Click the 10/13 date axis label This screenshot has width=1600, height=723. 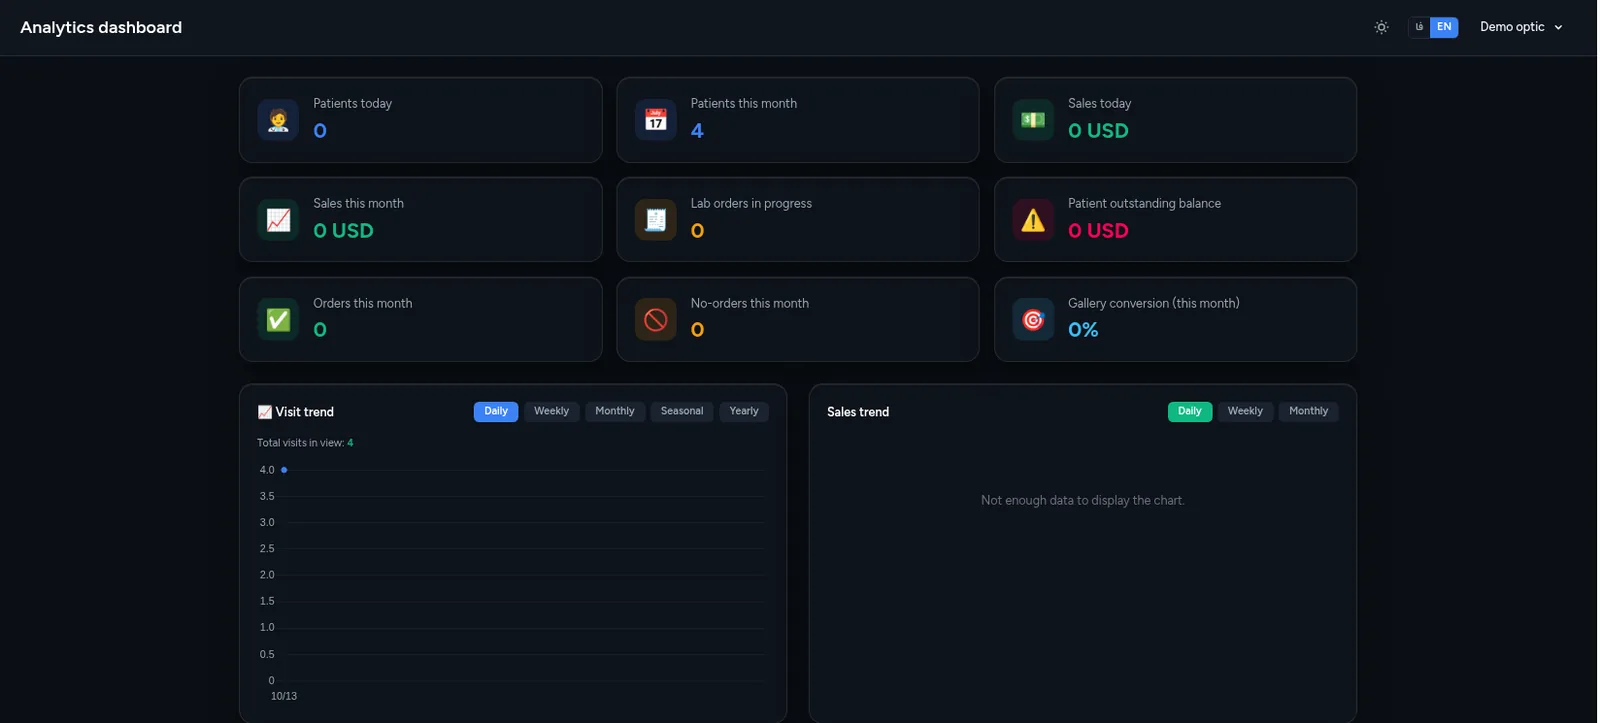pos(284,696)
